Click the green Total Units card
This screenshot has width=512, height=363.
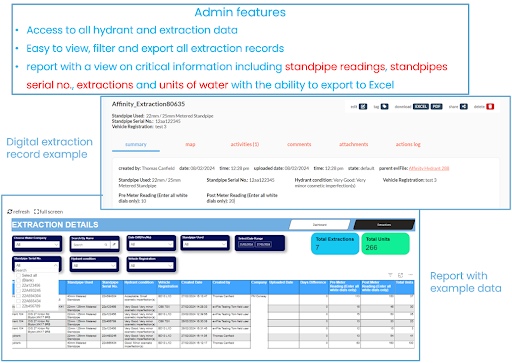tap(385, 244)
